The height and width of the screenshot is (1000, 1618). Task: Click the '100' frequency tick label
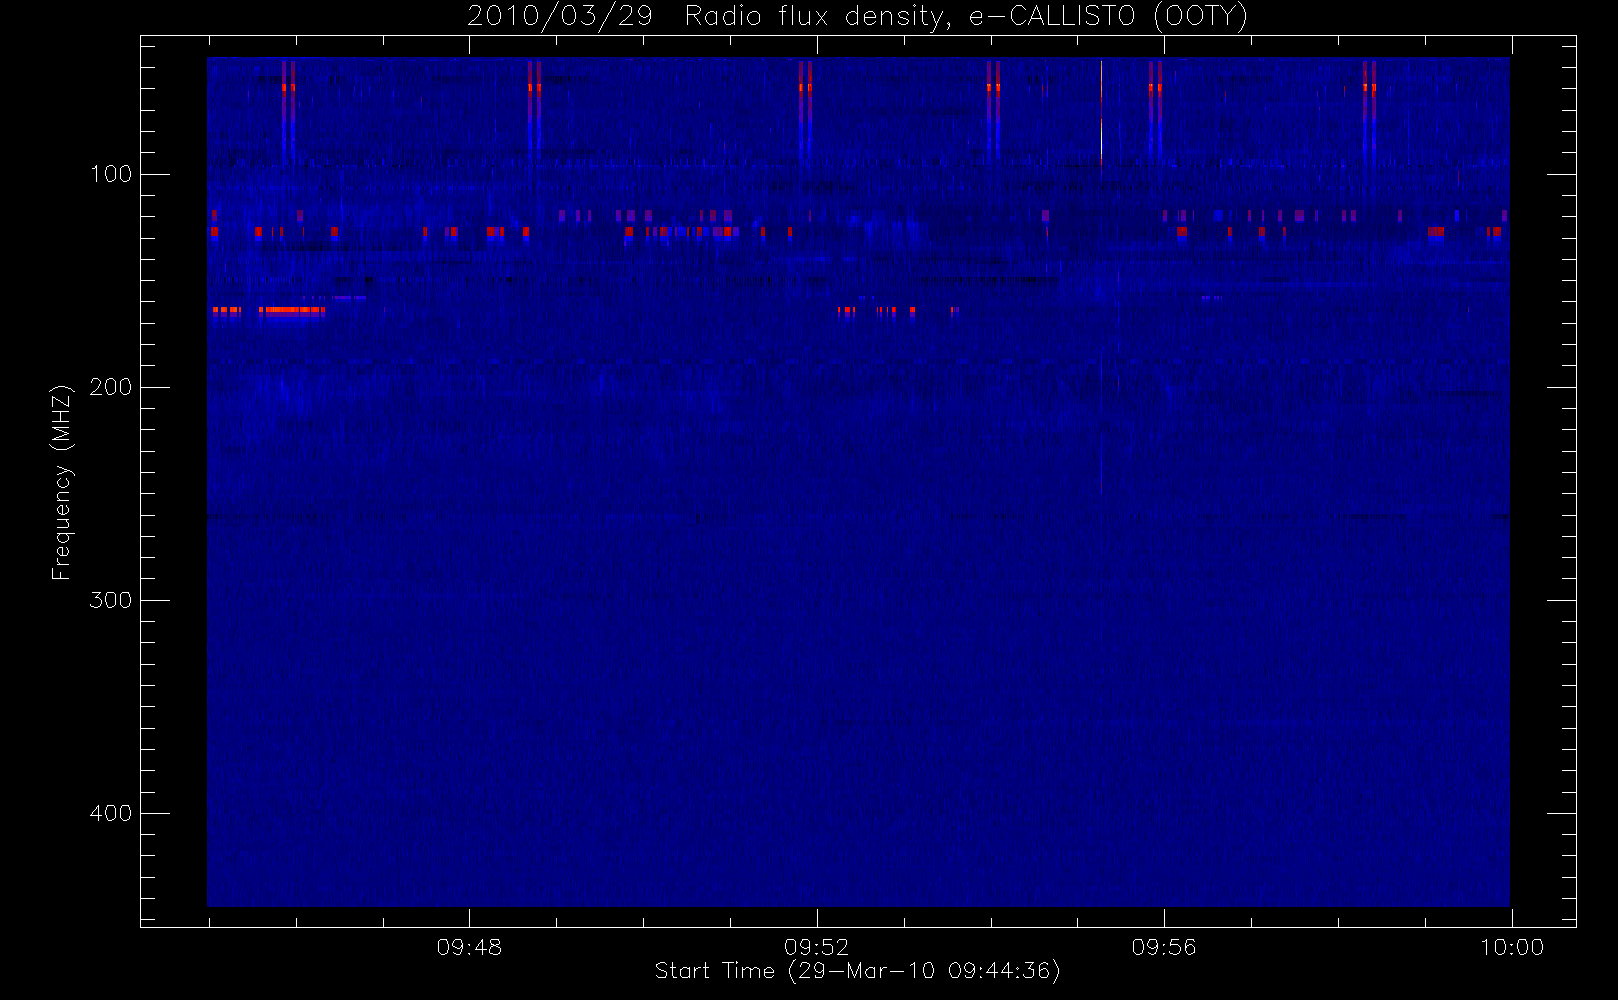click(x=111, y=174)
